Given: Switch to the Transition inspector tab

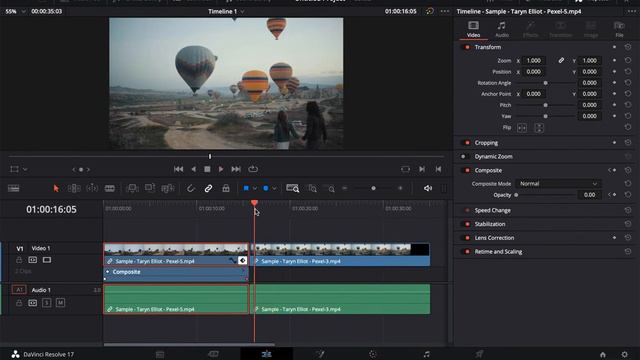Looking at the screenshot, I should point(560,30).
